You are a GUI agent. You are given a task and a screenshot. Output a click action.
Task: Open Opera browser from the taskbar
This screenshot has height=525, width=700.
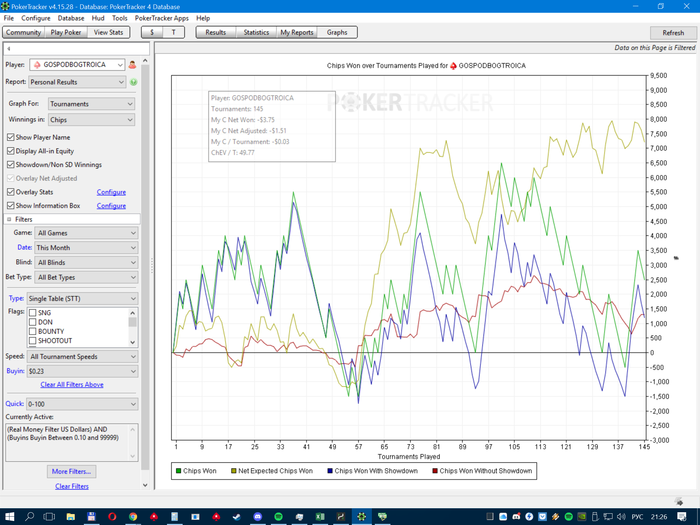coord(112,517)
